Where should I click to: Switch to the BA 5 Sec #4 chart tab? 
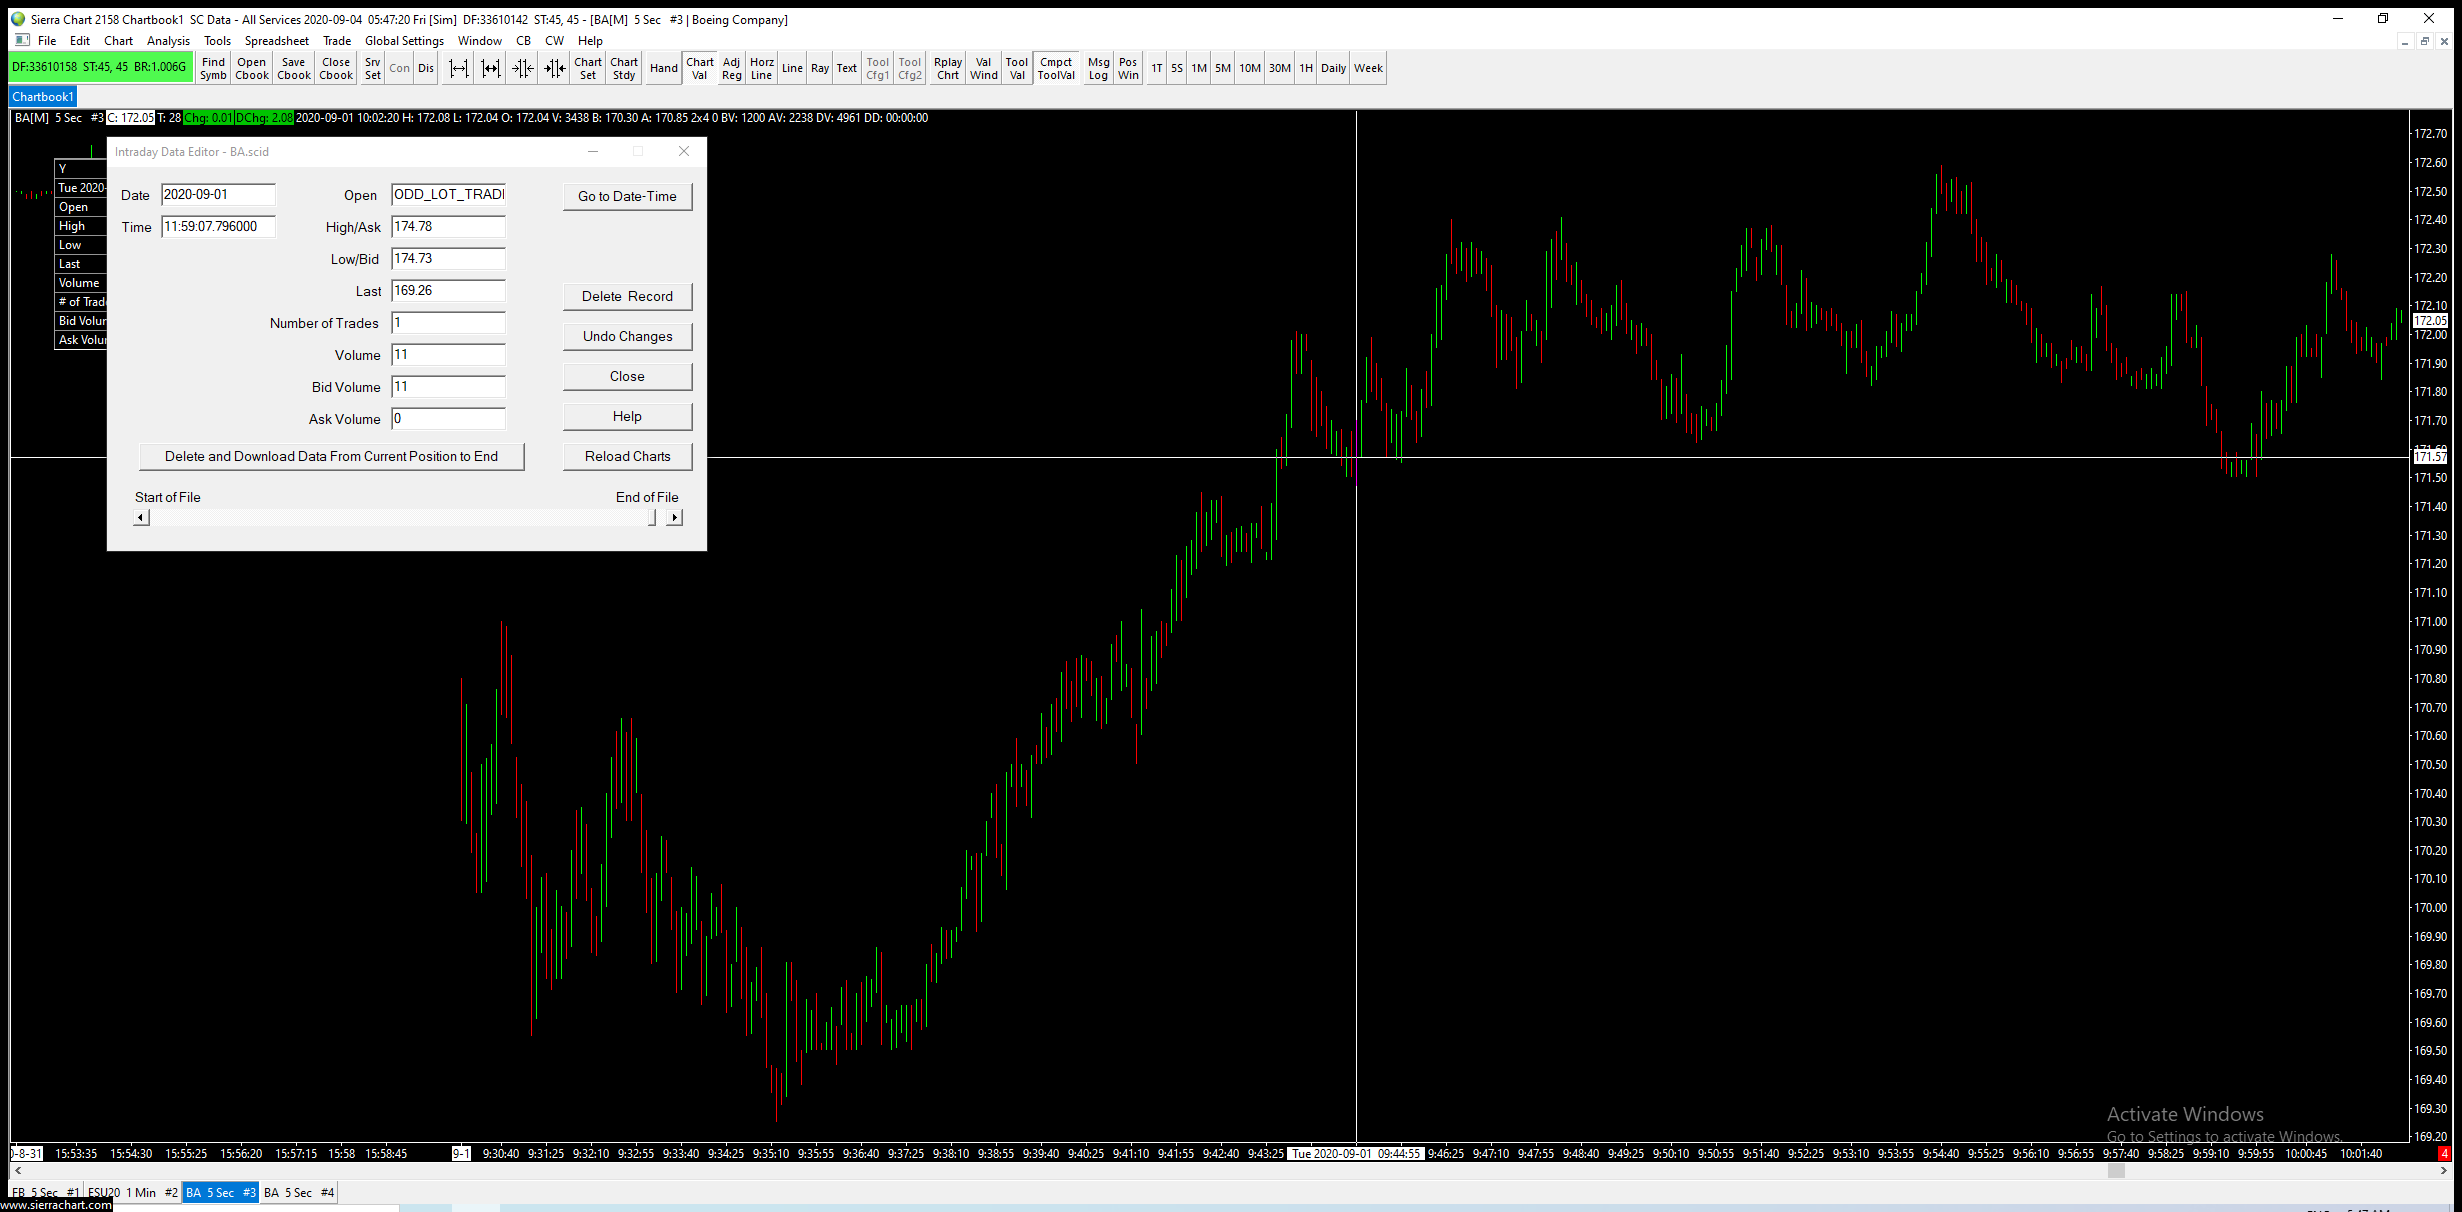[299, 1192]
